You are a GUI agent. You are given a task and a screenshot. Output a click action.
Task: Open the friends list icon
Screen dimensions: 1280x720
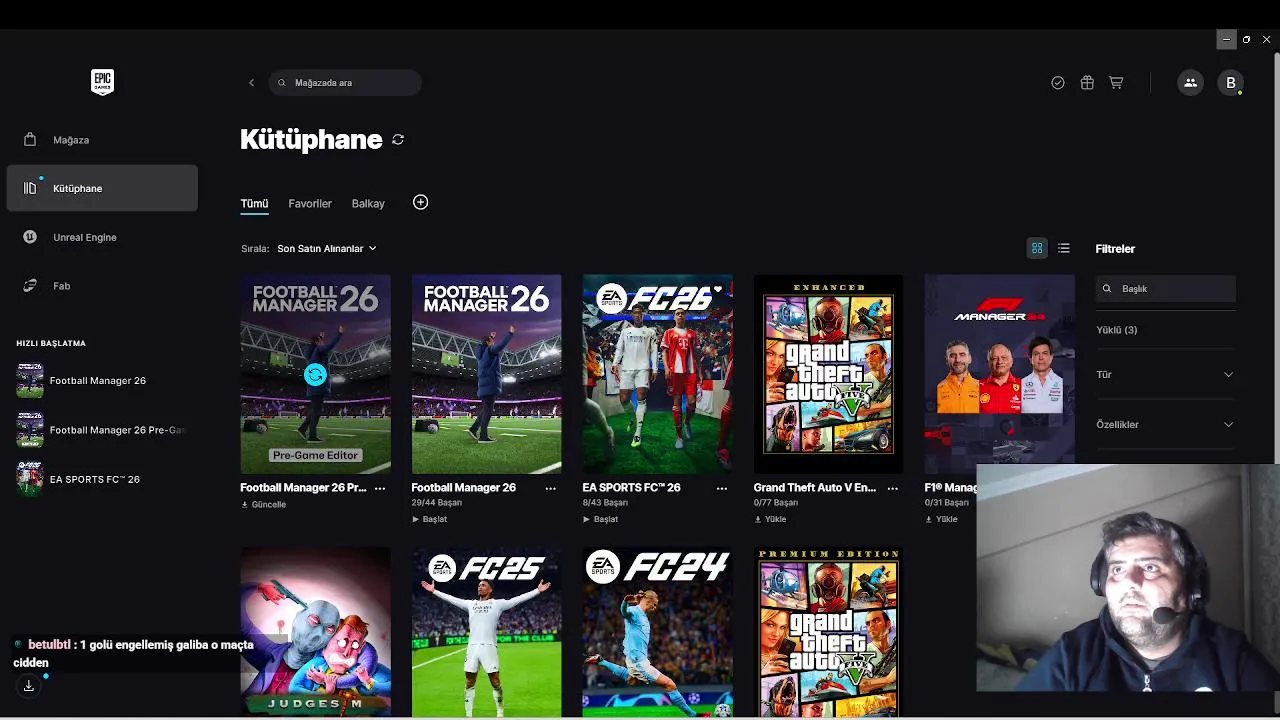(1190, 83)
